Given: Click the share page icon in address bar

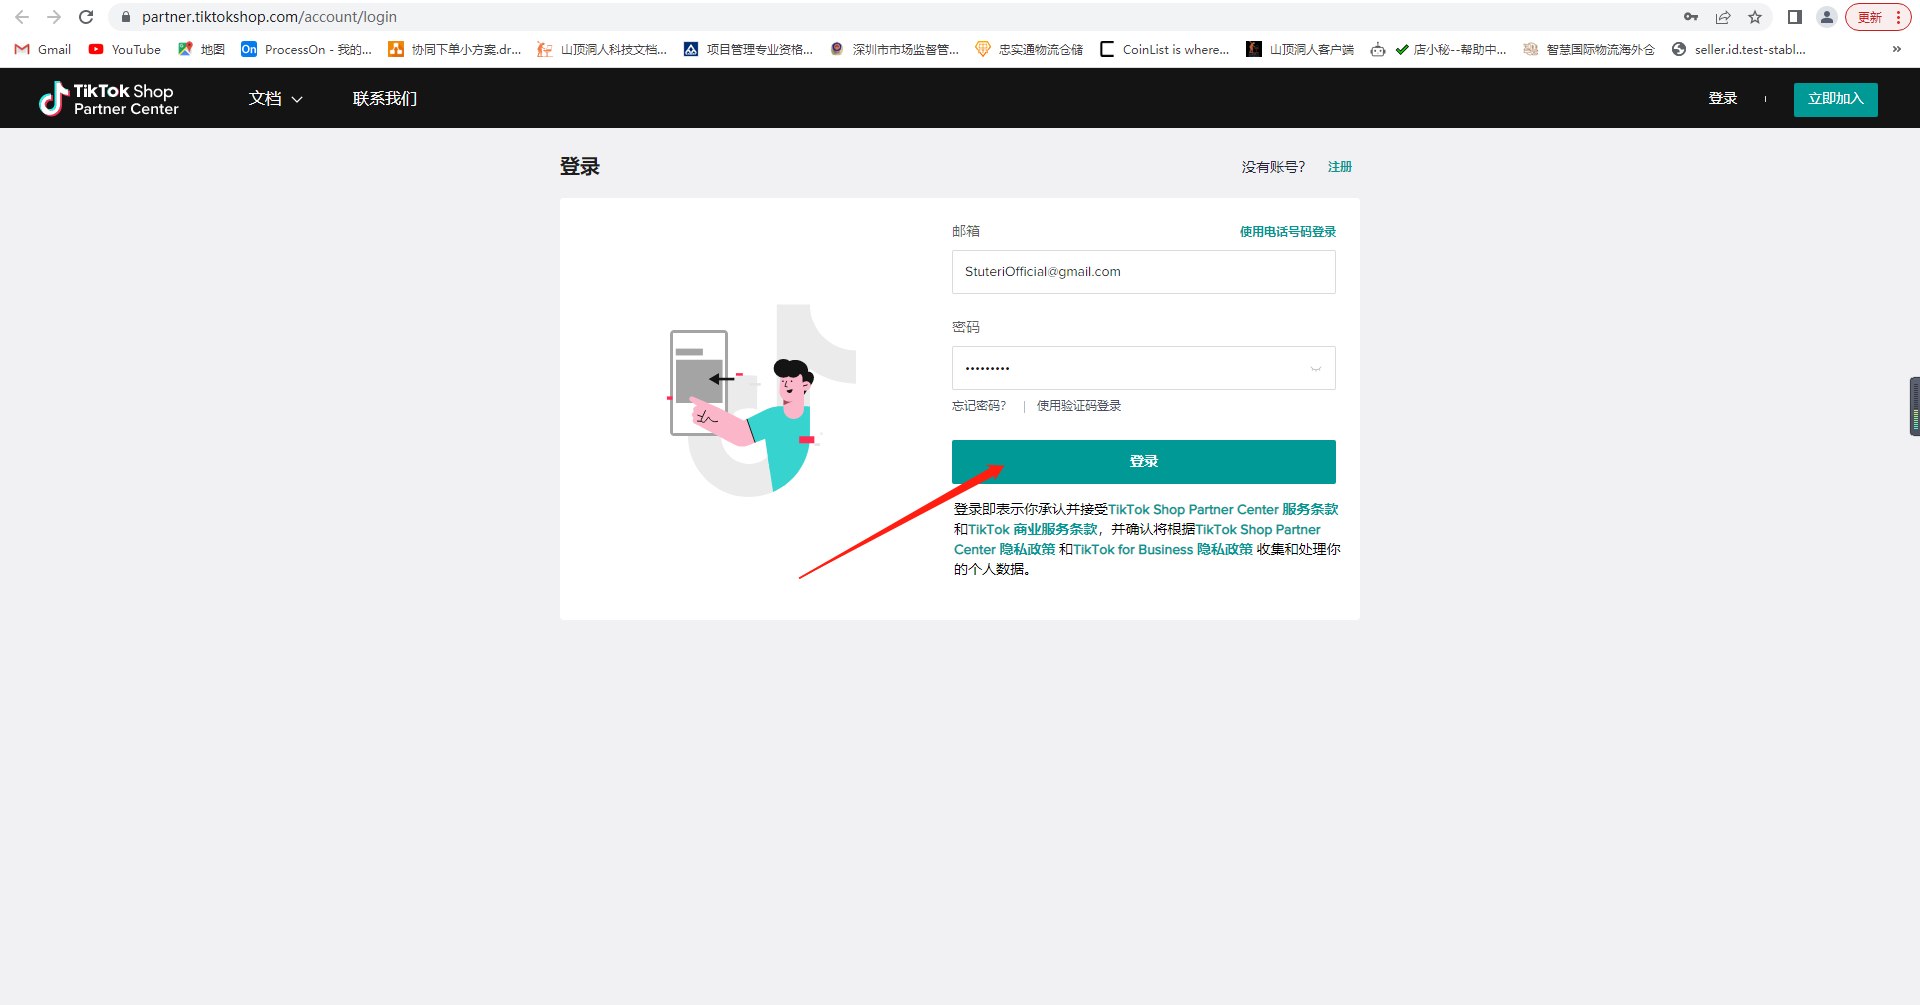Looking at the screenshot, I should (1723, 17).
